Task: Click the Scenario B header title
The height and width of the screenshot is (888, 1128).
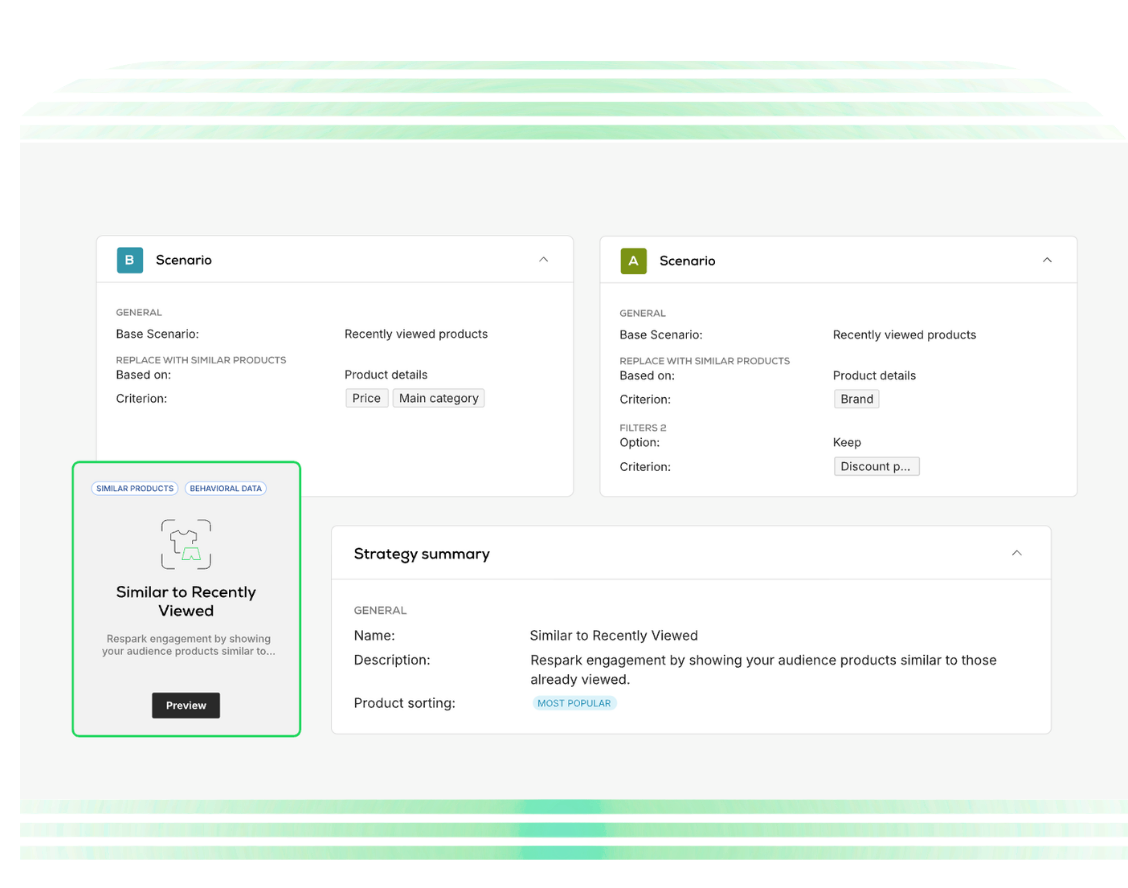Action: click(183, 260)
